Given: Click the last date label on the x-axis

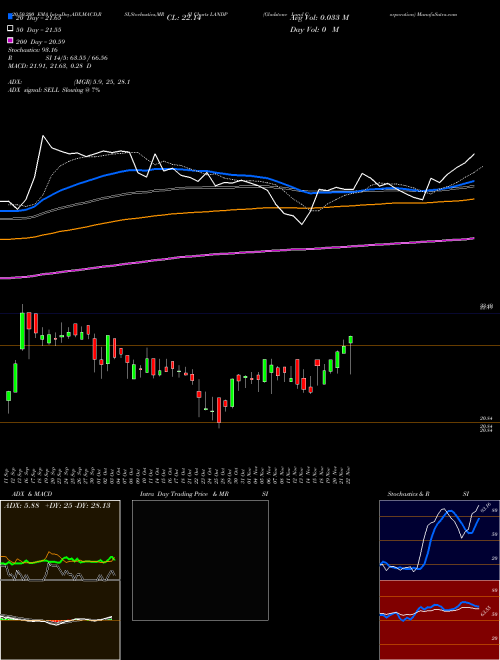Looking at the screenshot, I should pos(350,475).
